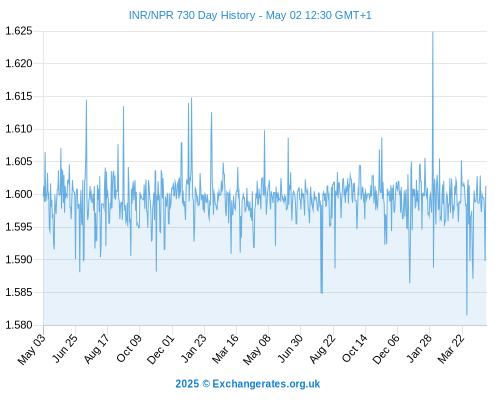Screen dimensions: 495x400
Task: Click the 1.625 y-axis value
Action: coord(19,31)
